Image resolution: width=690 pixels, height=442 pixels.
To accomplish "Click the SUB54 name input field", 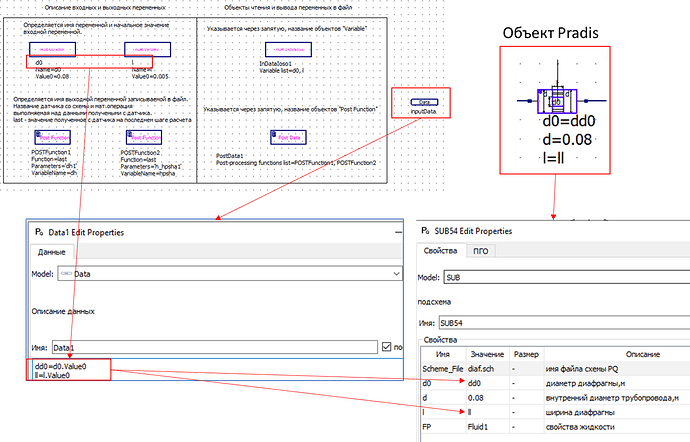I will tap(565, 323).
